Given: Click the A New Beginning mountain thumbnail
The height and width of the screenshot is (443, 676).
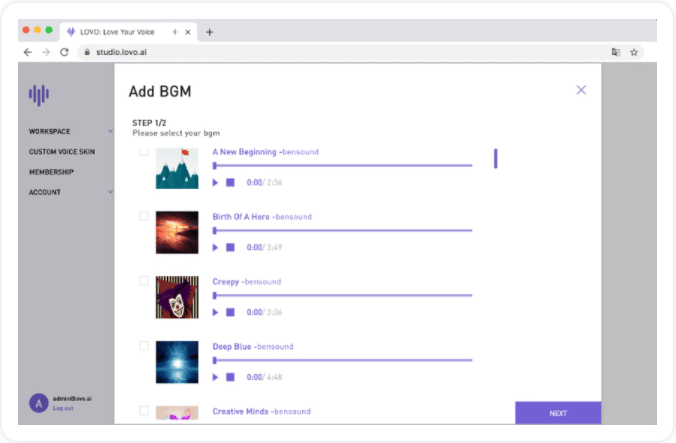Looking at the screenshot, I should [177, 168].
